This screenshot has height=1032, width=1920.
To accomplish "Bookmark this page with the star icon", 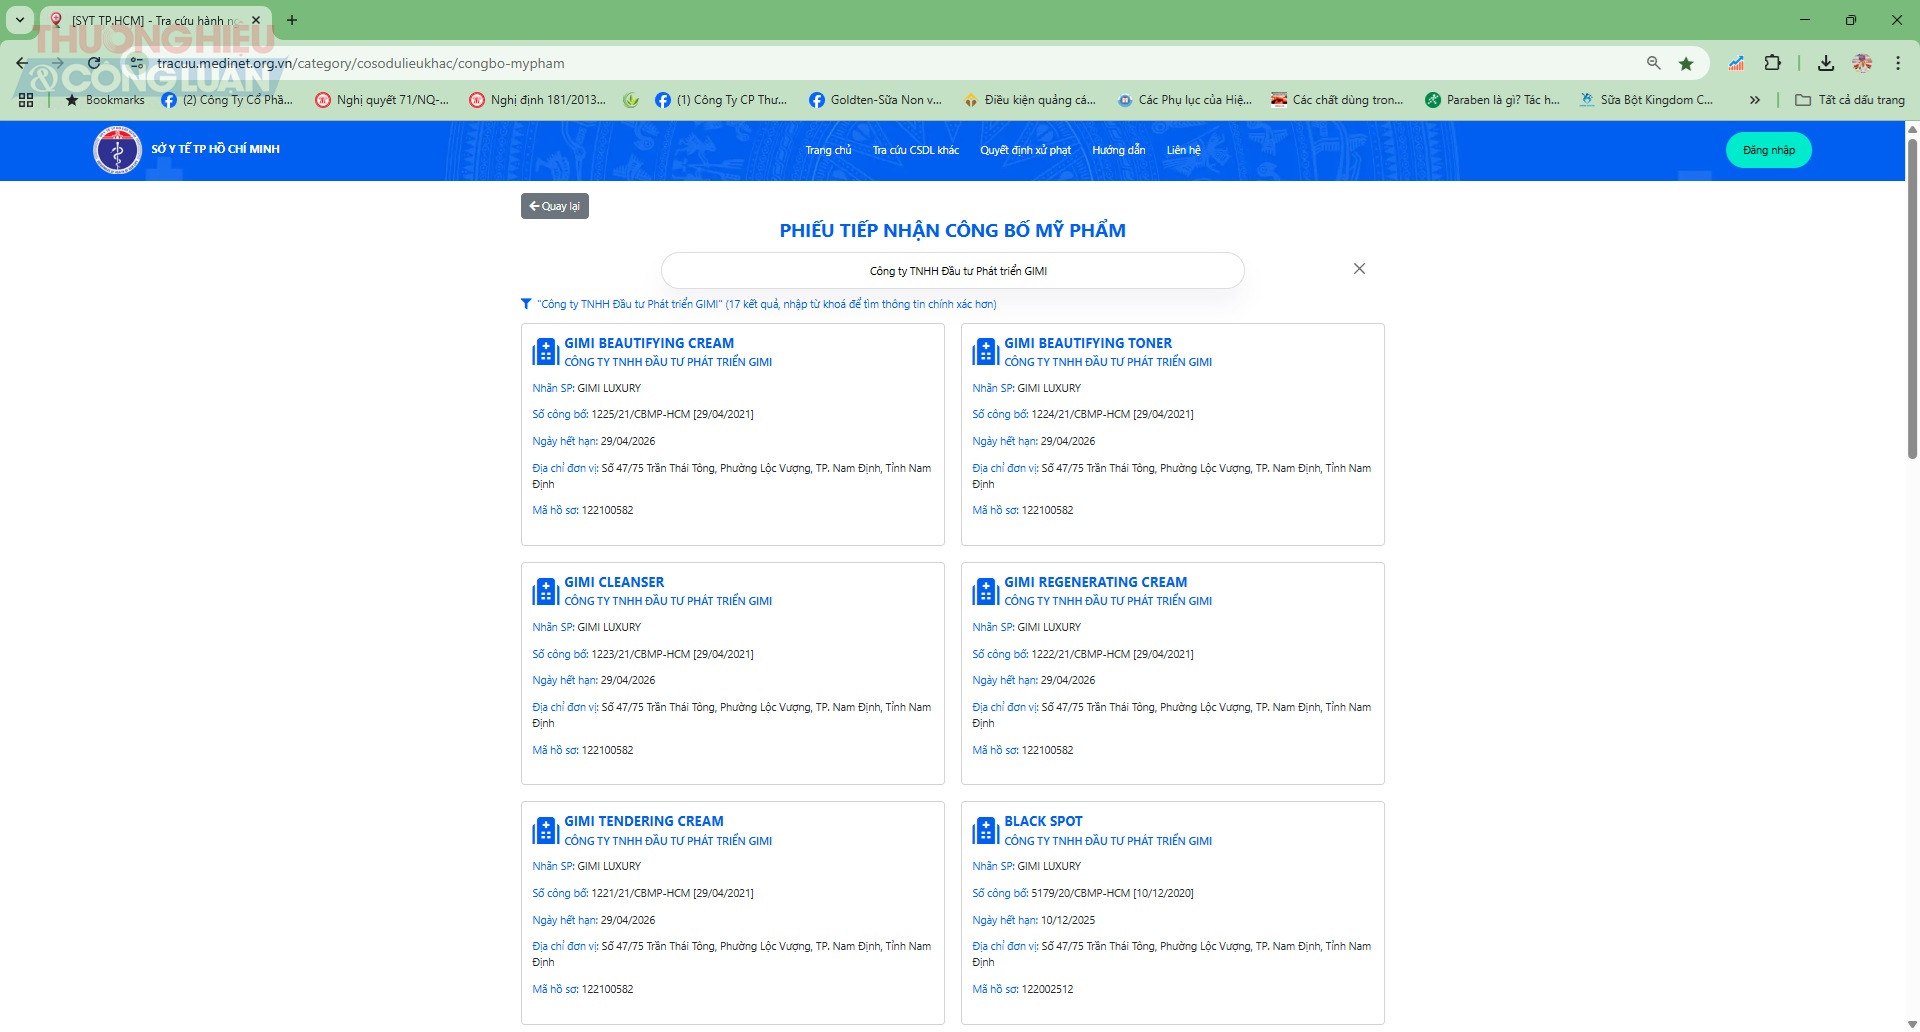I will (1686, 63).
